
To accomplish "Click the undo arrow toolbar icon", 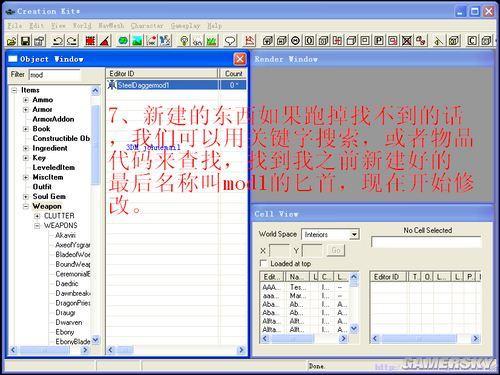I will 58,41.
